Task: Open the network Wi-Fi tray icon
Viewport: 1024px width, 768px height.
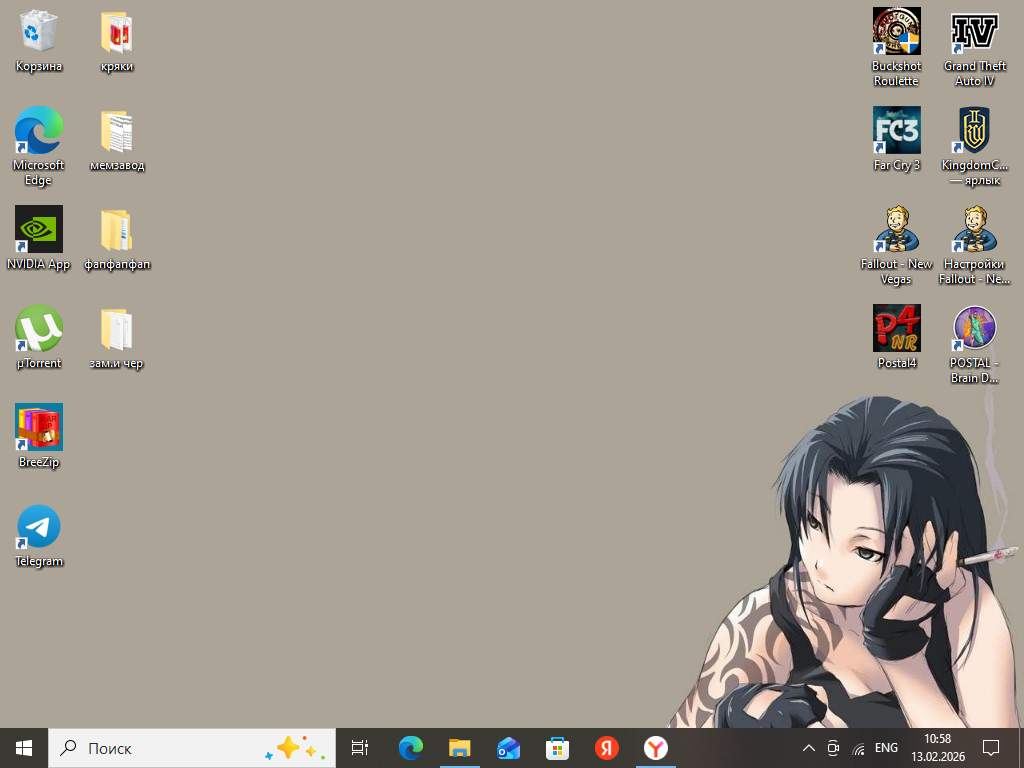Action: [859, 748]
